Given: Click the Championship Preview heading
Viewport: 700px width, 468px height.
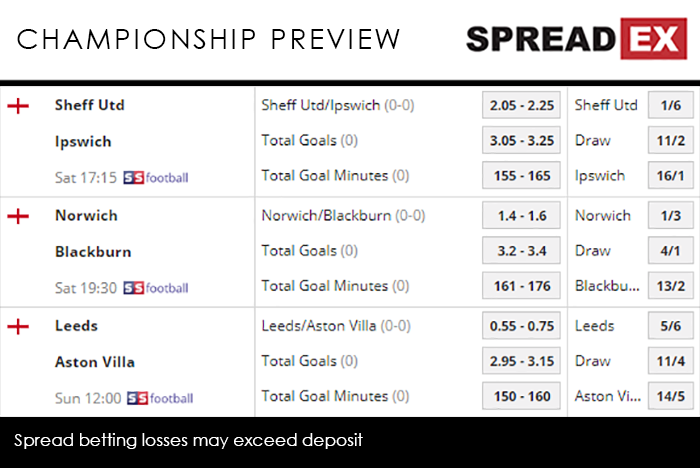Looking at the screenshot, I should click(x=209, y=39).
